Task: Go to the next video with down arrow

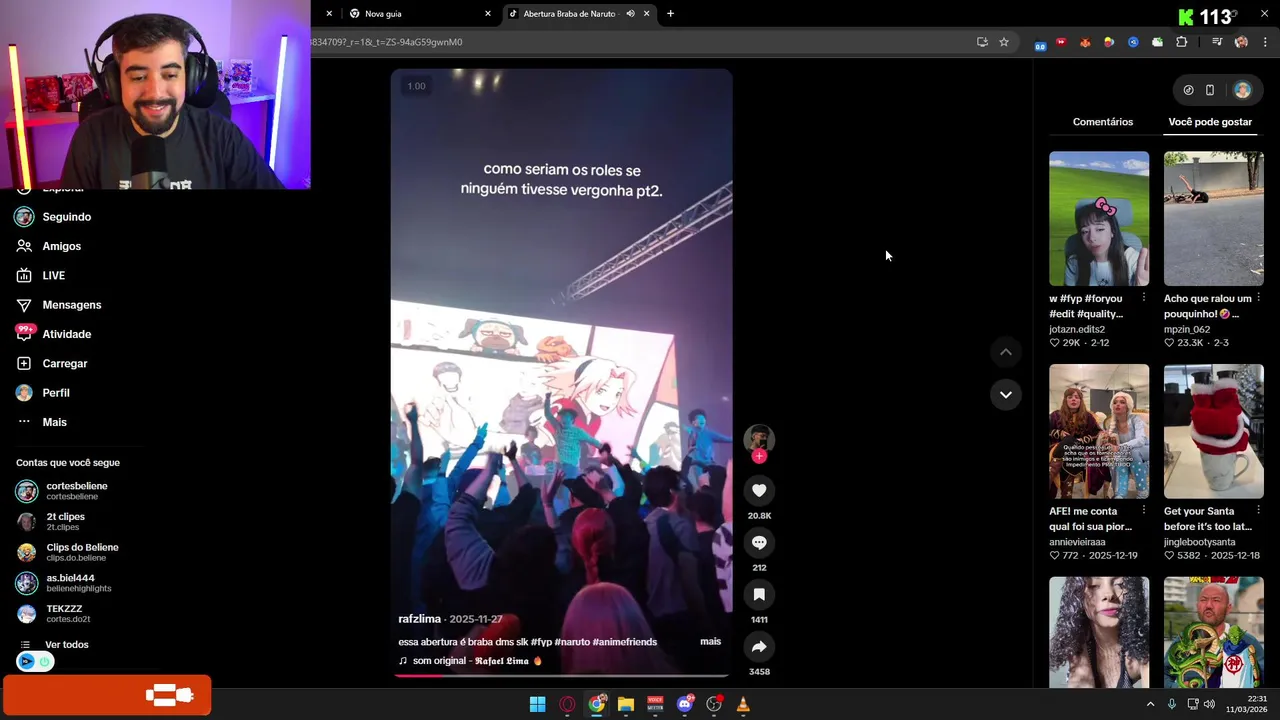Action: [x=1006, y=394]
